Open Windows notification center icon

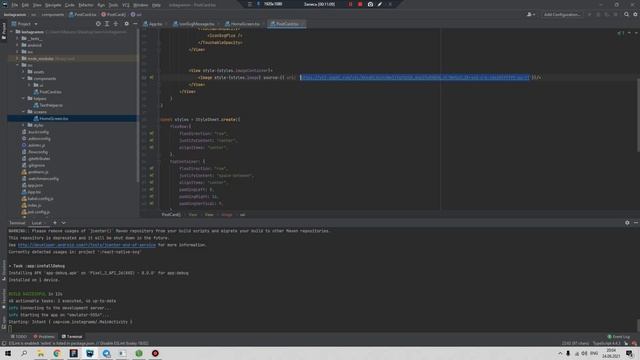tap(630, 353)
